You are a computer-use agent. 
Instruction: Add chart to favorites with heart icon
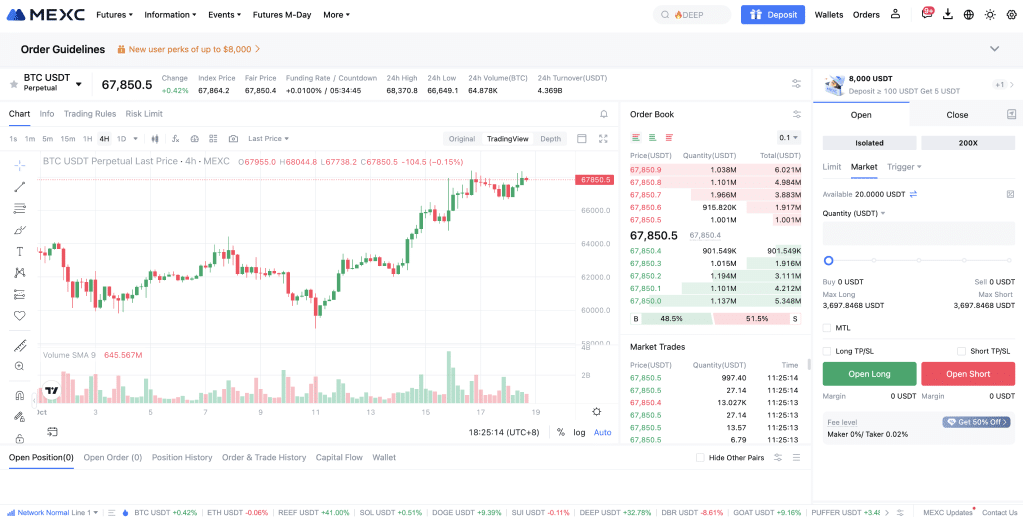click(20, 316)
